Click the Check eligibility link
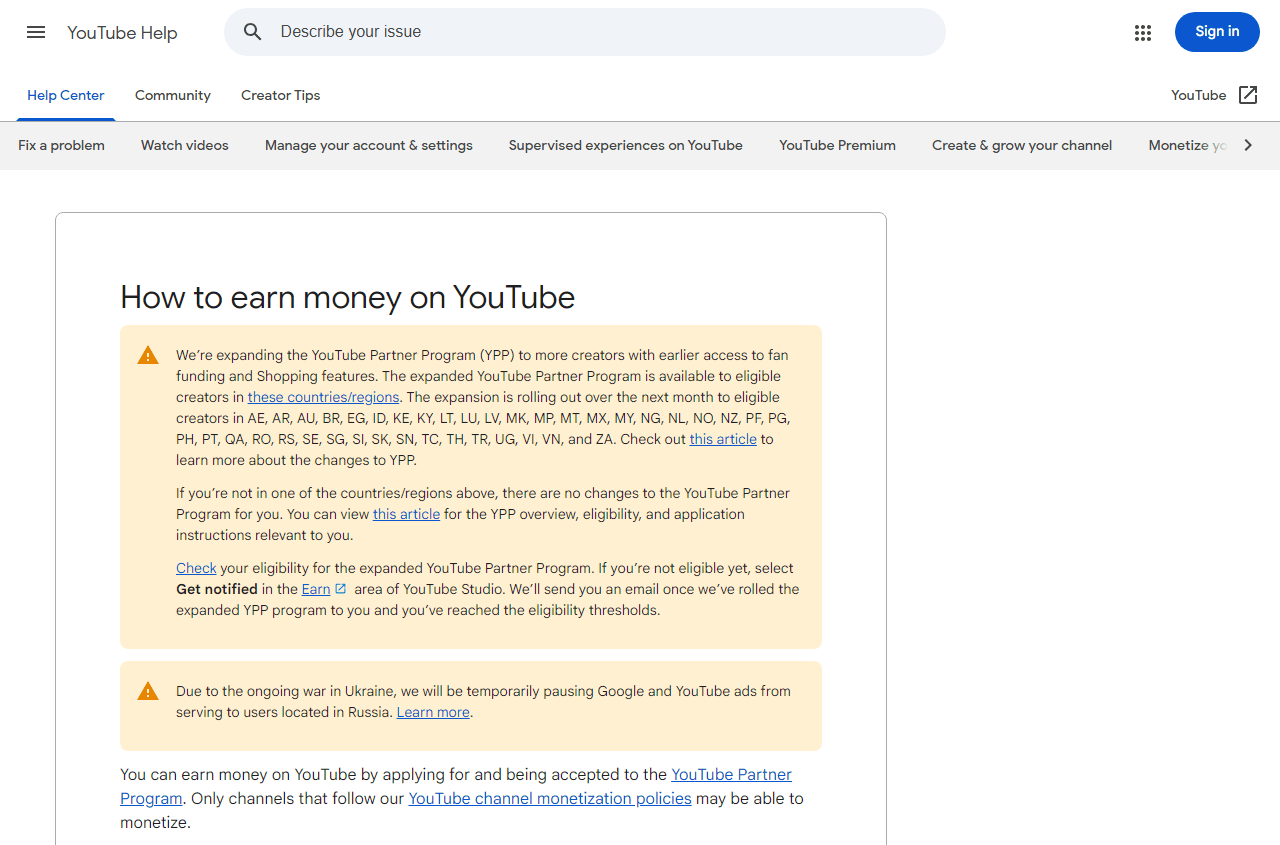The height and width of the screenshot is (845, 1280). point(196,568)
